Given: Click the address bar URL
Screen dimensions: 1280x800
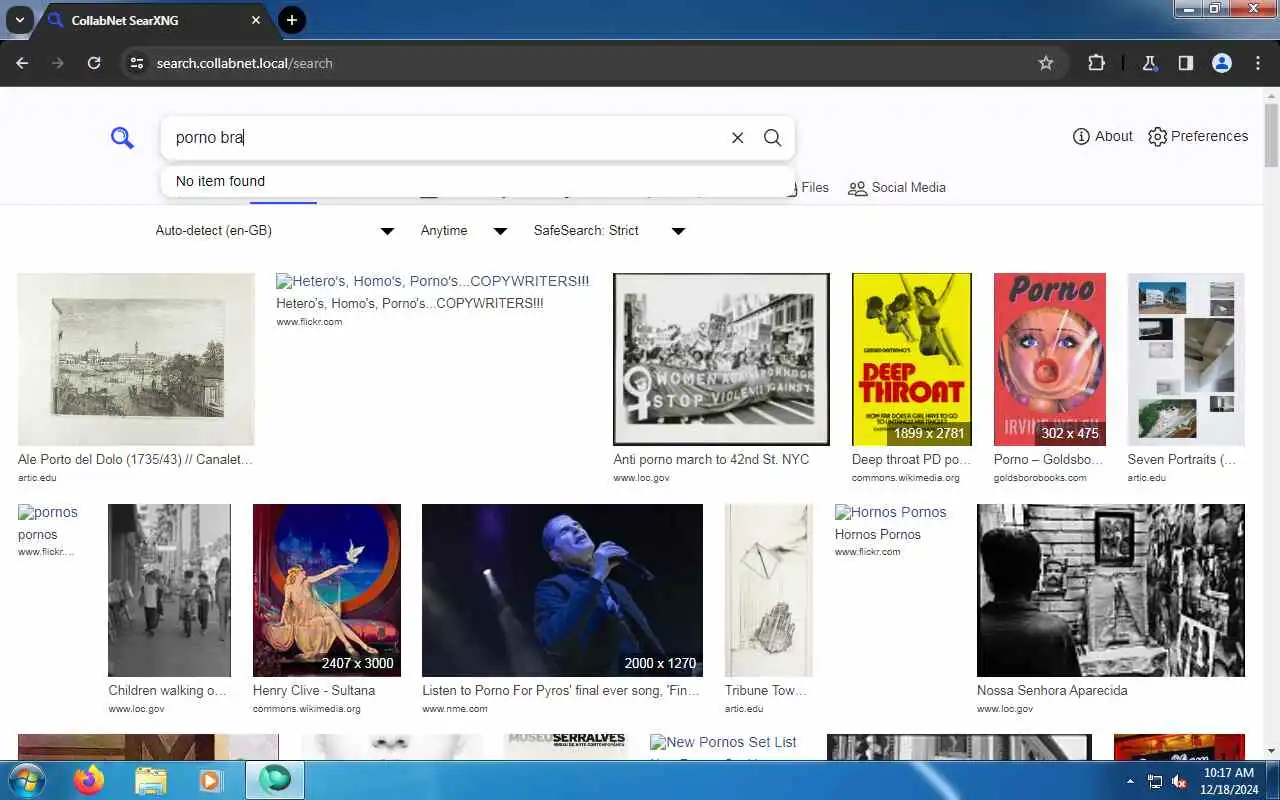Looking at the screenshot, I should click(244, 63).
